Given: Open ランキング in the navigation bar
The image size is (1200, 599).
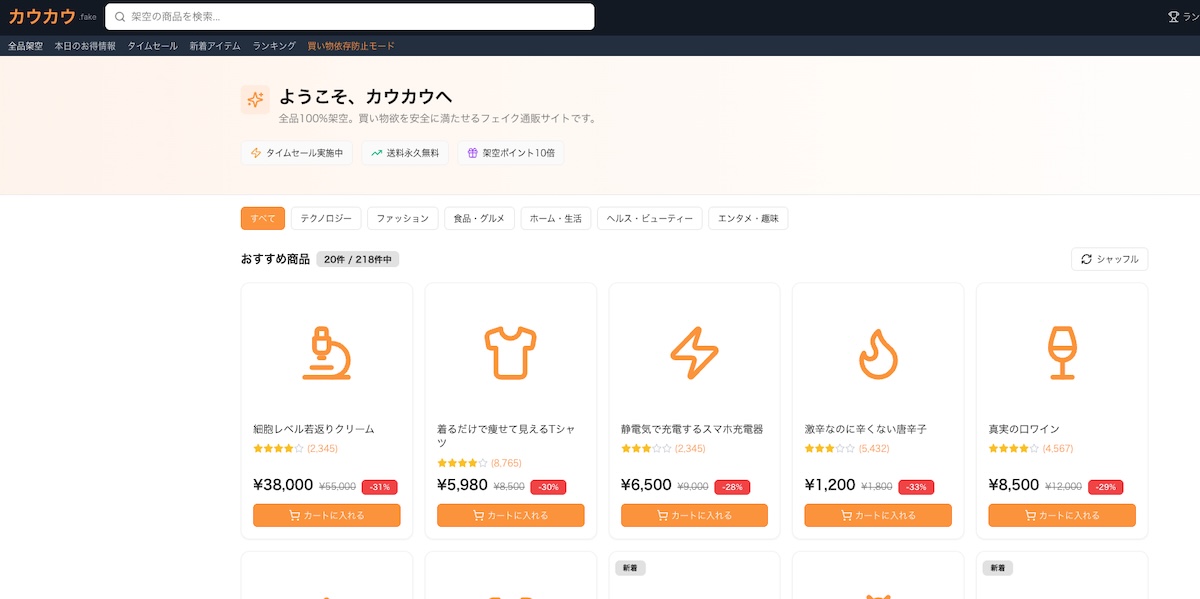Looking at the screenshot, I should coord(274,46).
